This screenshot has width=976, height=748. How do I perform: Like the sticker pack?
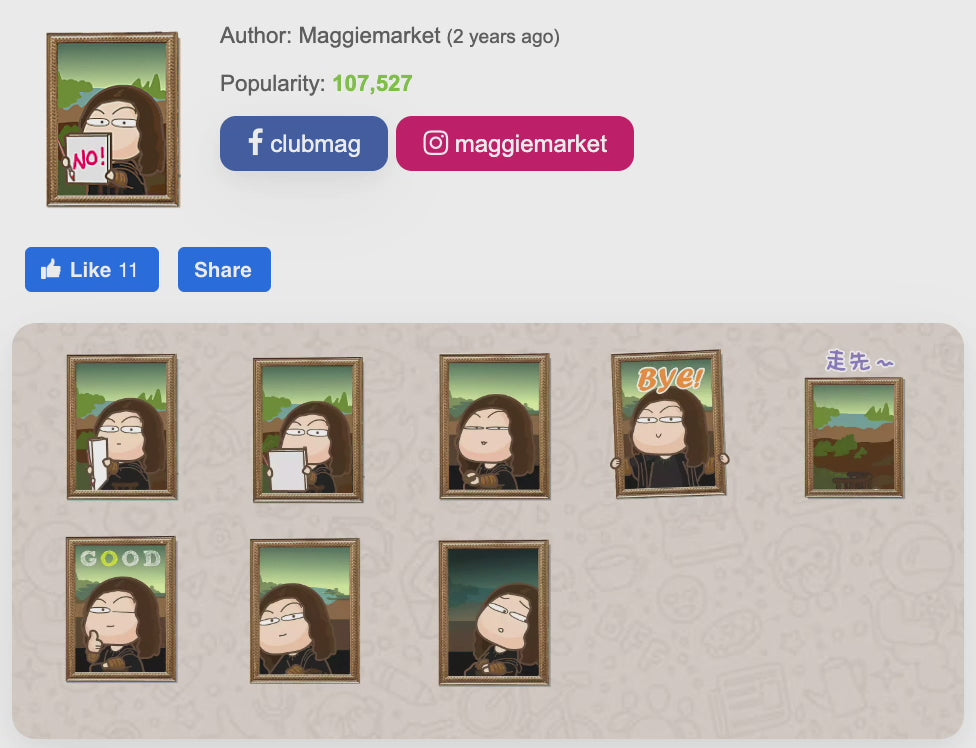pyautogui.click(x=92, y=269)
